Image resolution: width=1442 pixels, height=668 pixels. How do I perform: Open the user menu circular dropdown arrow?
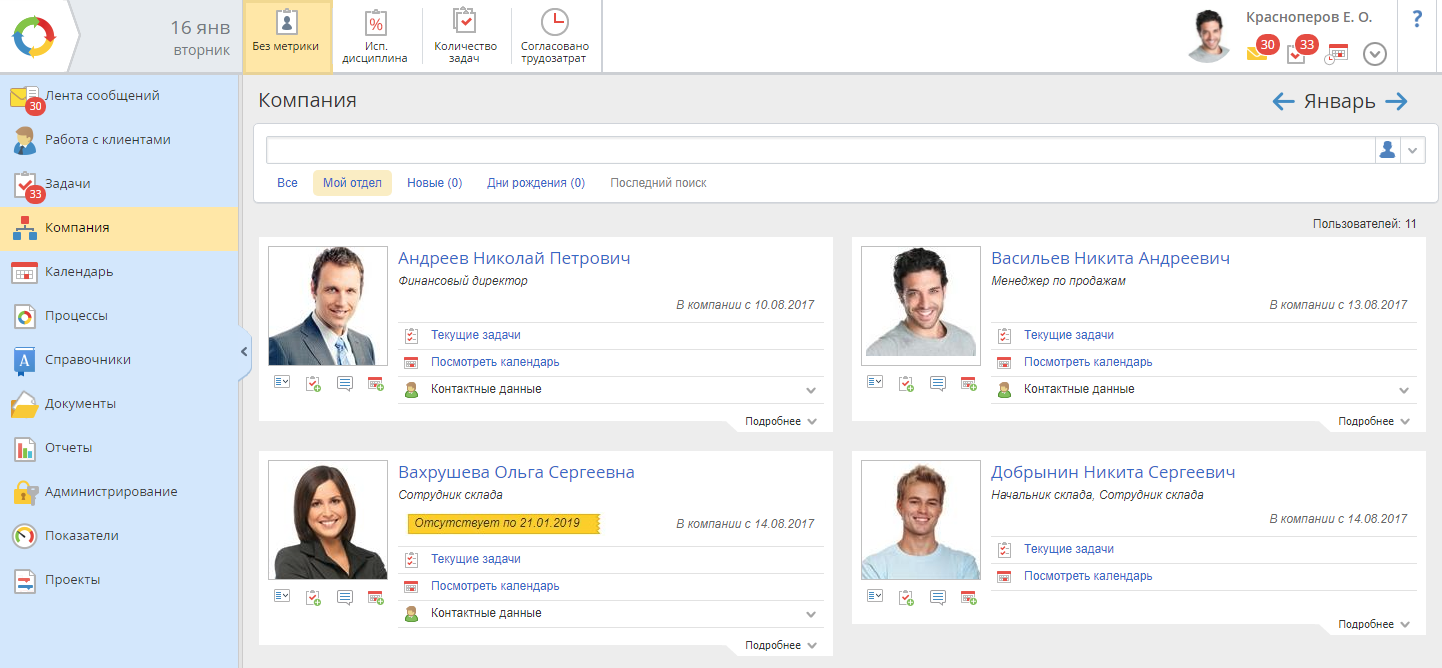coord(1375,54)
